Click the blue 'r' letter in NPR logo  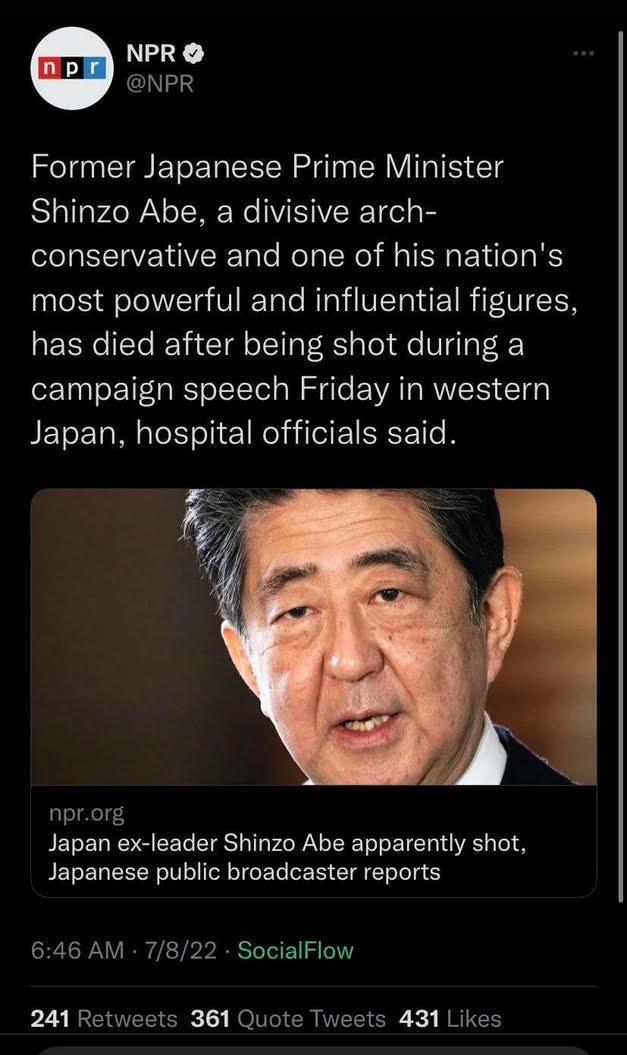[x=96, y=68]
